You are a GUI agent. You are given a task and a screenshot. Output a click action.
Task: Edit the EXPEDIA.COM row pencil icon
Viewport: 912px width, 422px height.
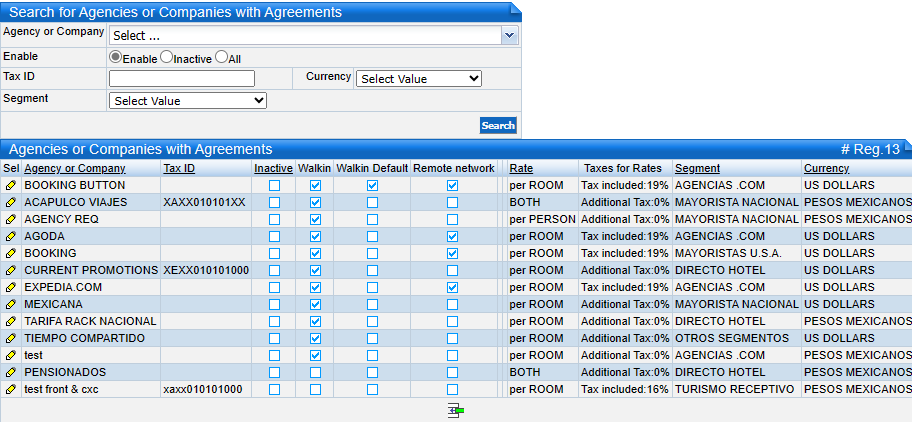[10, 287]
